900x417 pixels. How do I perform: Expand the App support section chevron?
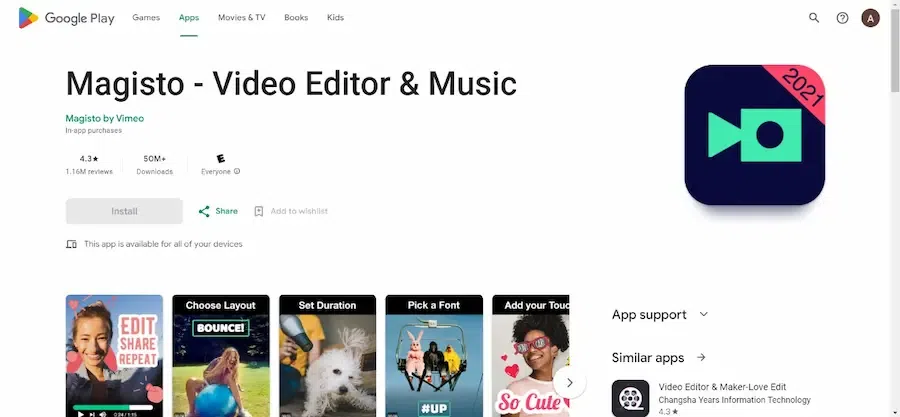tap(704, 314)
